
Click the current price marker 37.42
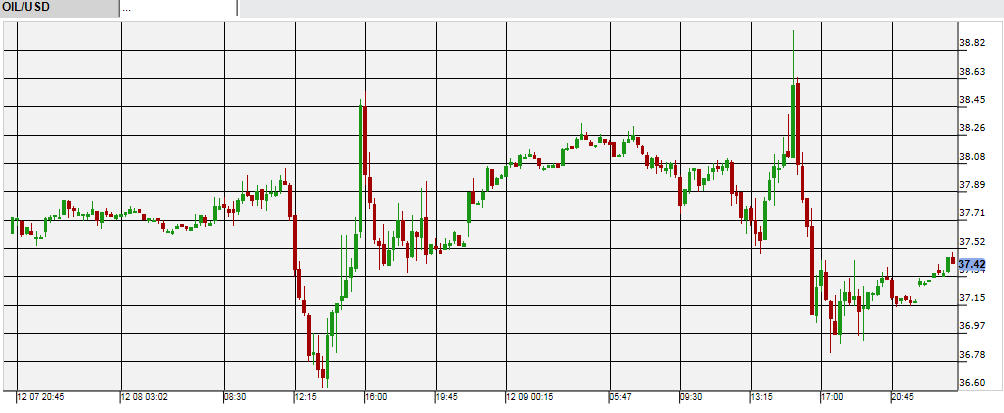tap(971, 264)
